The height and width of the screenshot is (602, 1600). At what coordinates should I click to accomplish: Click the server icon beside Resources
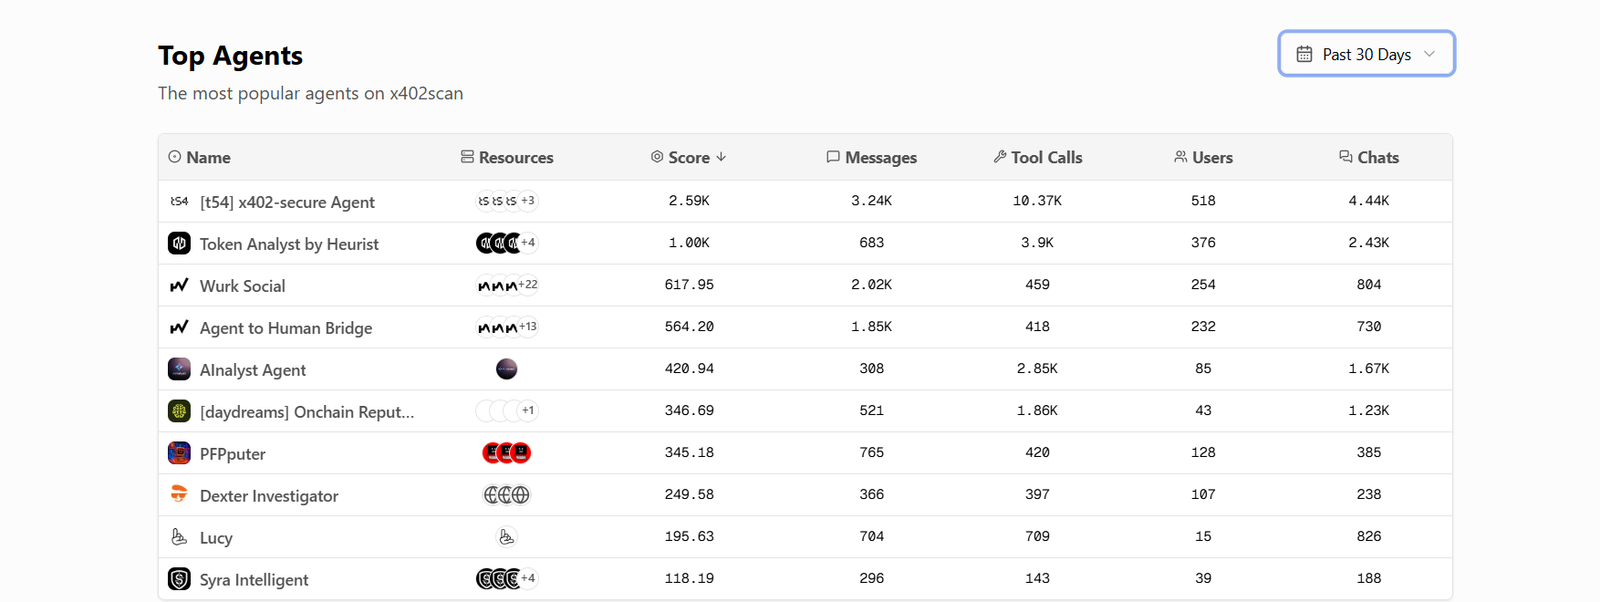(467, 157)
